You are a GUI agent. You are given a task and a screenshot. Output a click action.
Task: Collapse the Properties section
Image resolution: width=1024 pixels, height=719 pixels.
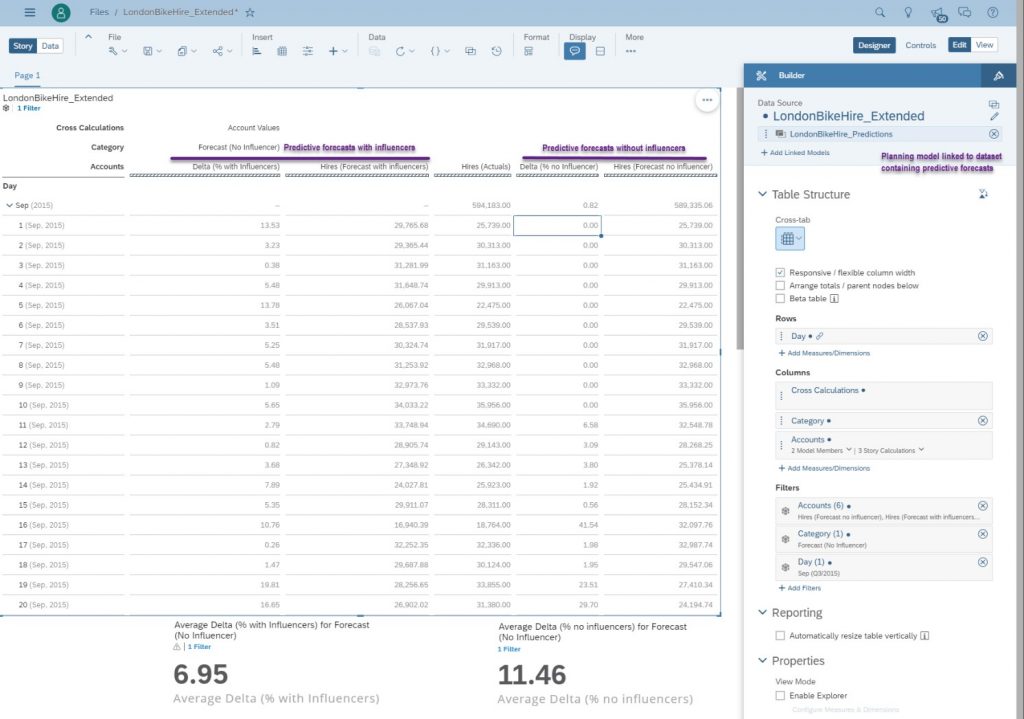(762, 661)
